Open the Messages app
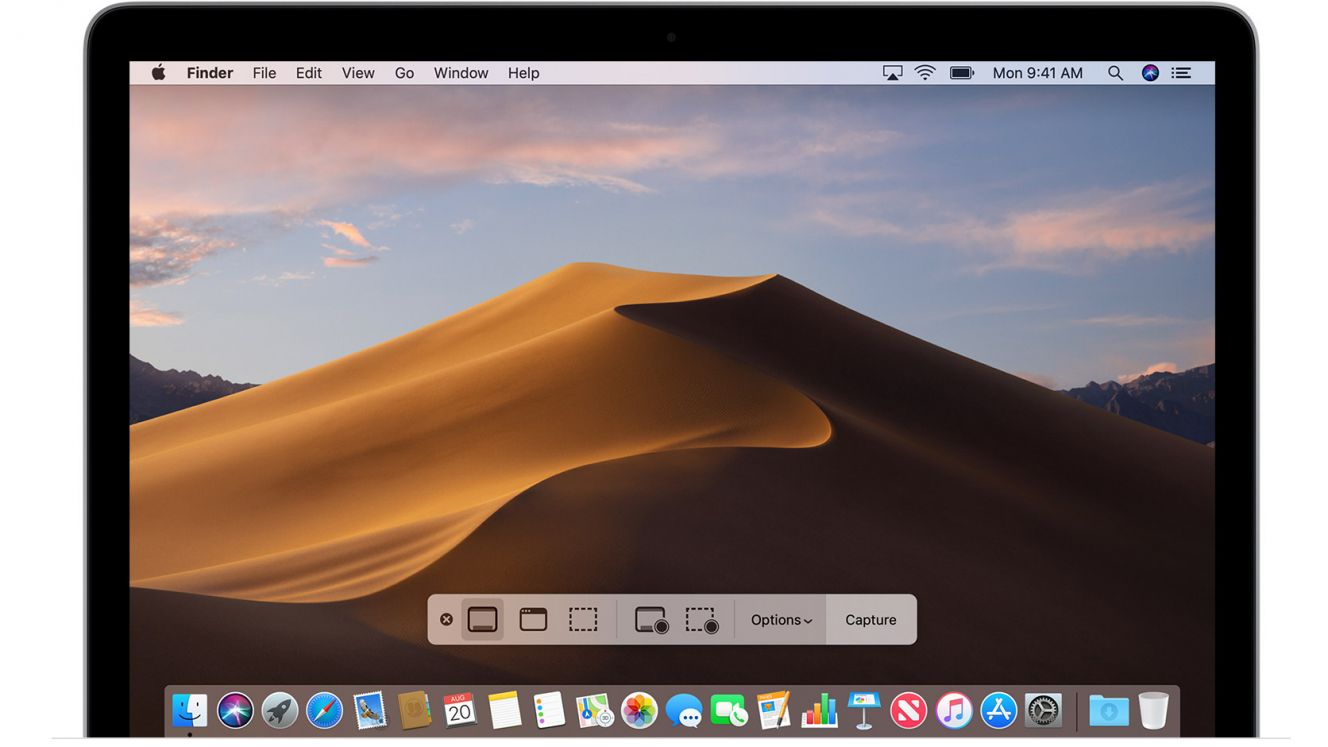 tap(687, 712)
